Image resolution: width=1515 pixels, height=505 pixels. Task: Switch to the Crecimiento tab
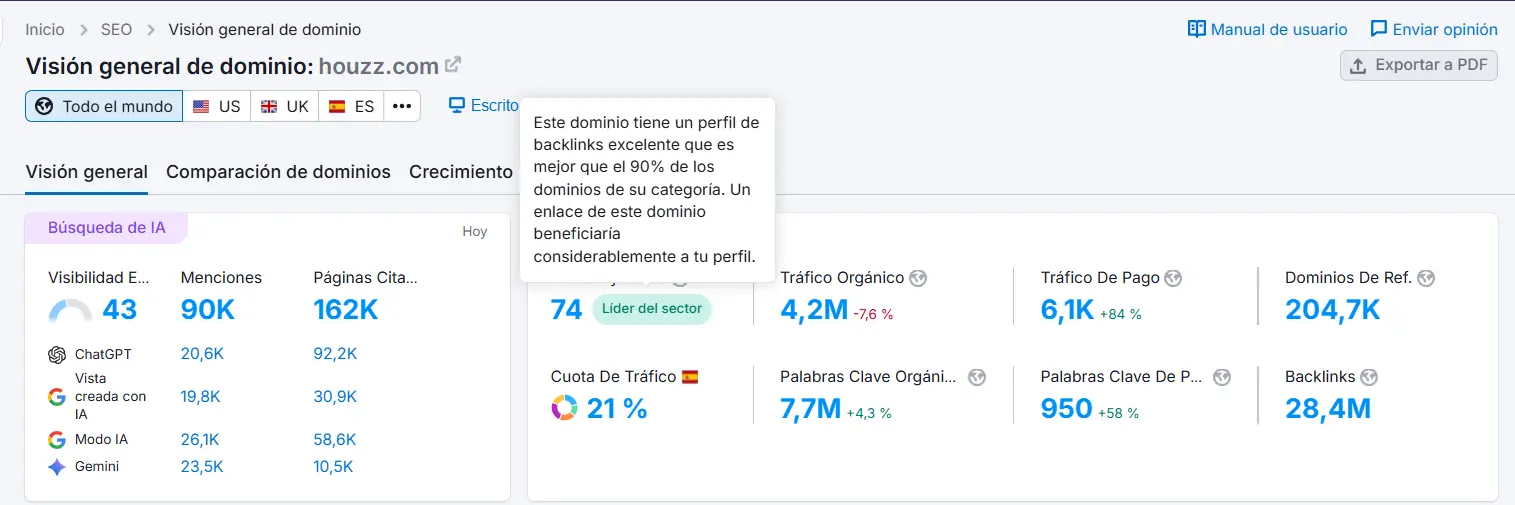pos(461,172)
